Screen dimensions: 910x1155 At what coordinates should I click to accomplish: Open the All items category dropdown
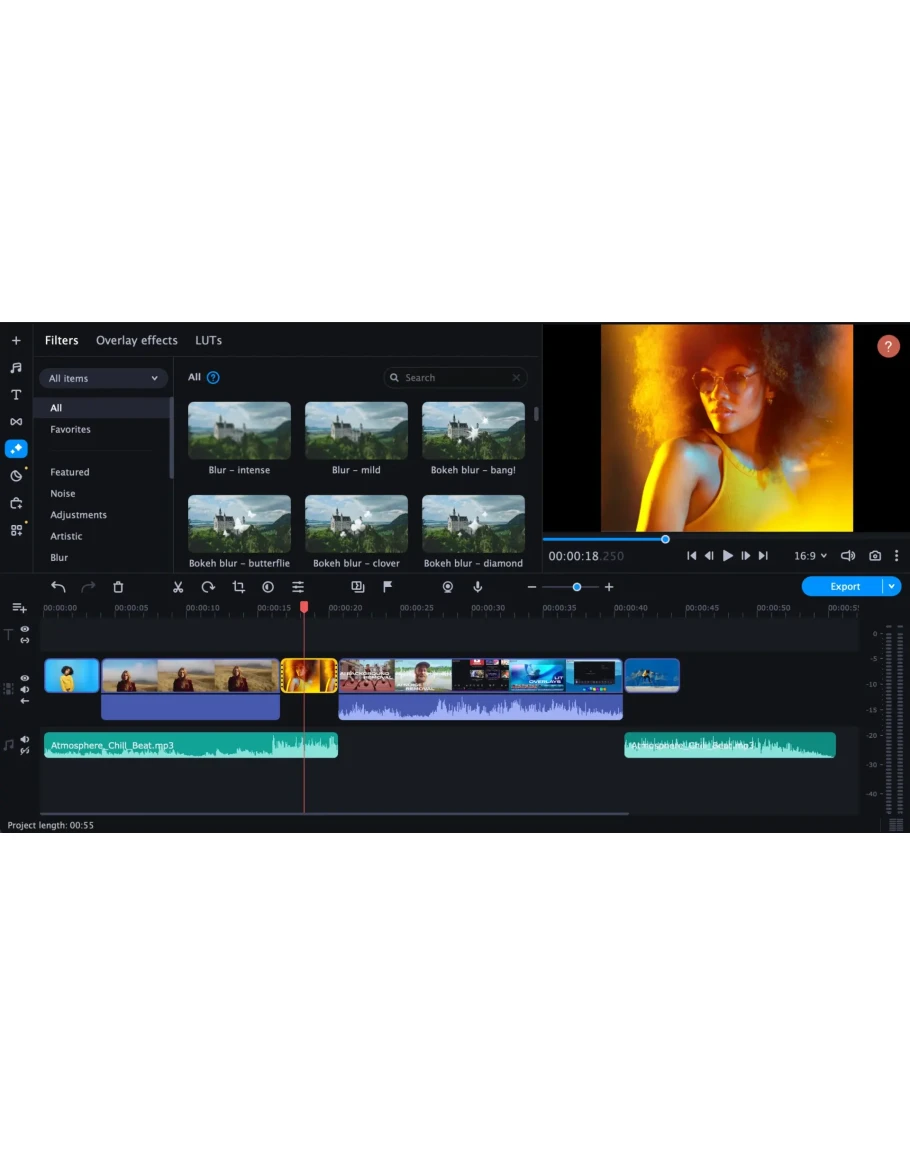103,378
